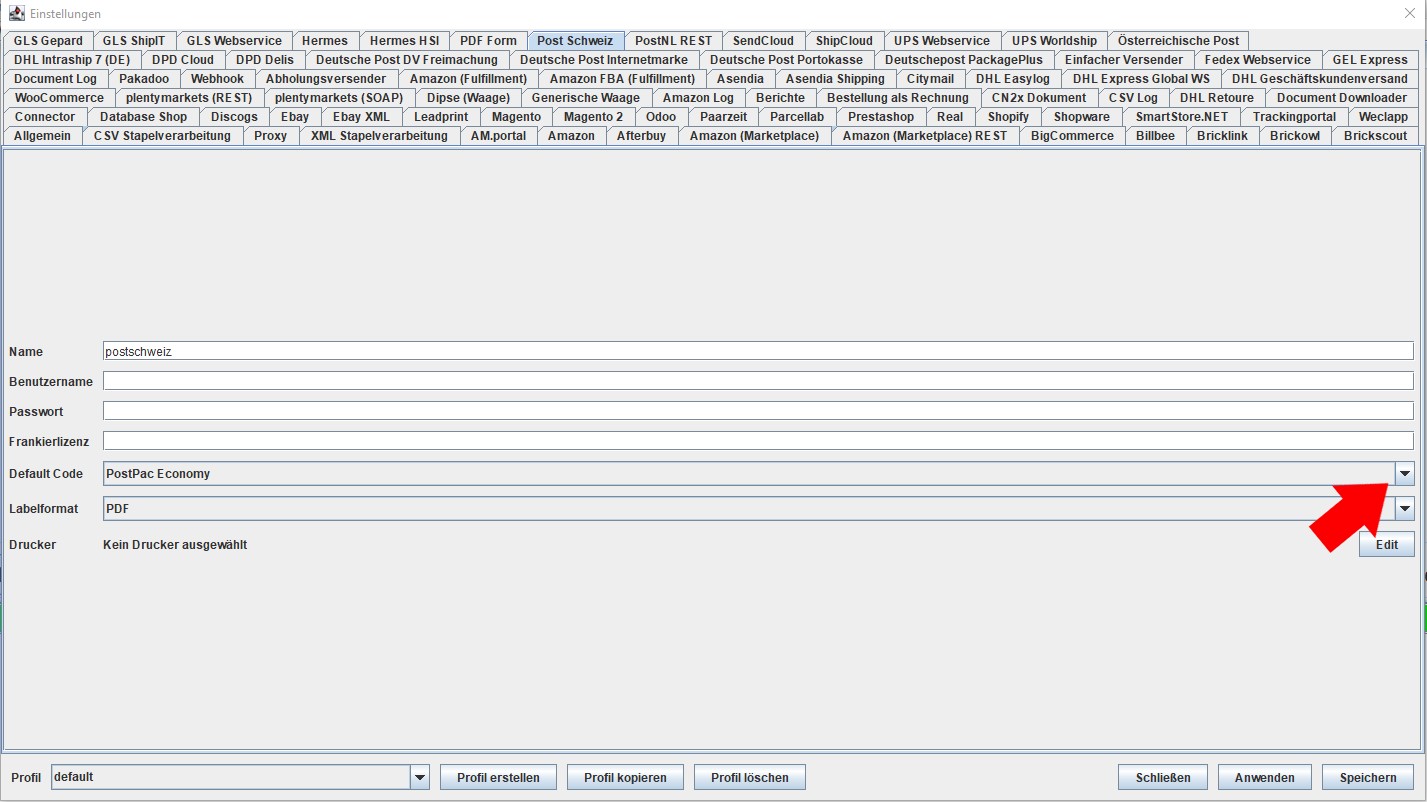Select the UPS Webservice tab
This screenshot has height=802, width=1427.
click(942, 41)
